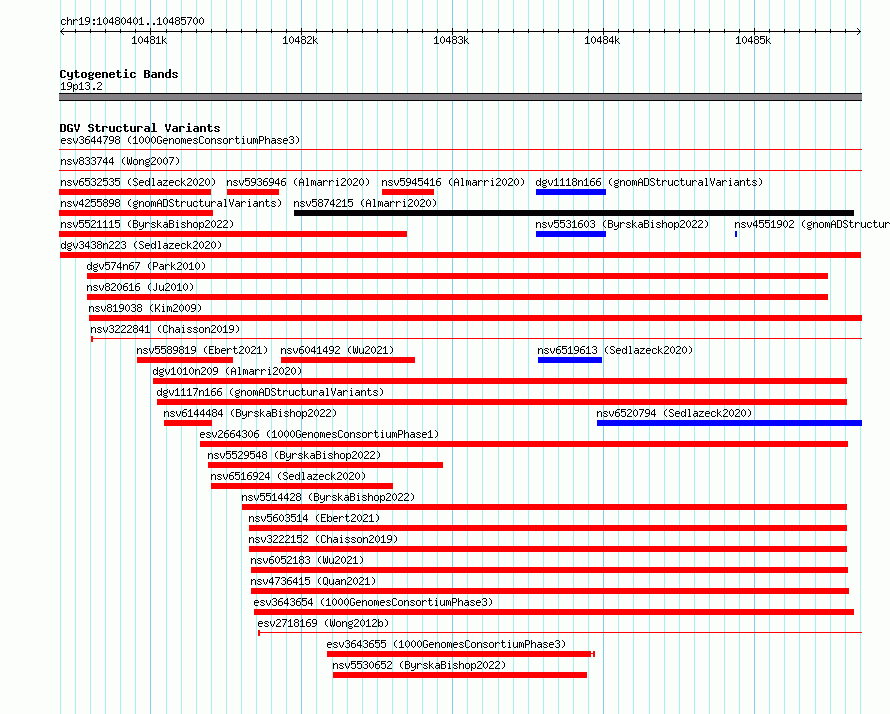Click the 19p13.2 band label
Viewport: 890px width, 714px height.
coord(81,86)
